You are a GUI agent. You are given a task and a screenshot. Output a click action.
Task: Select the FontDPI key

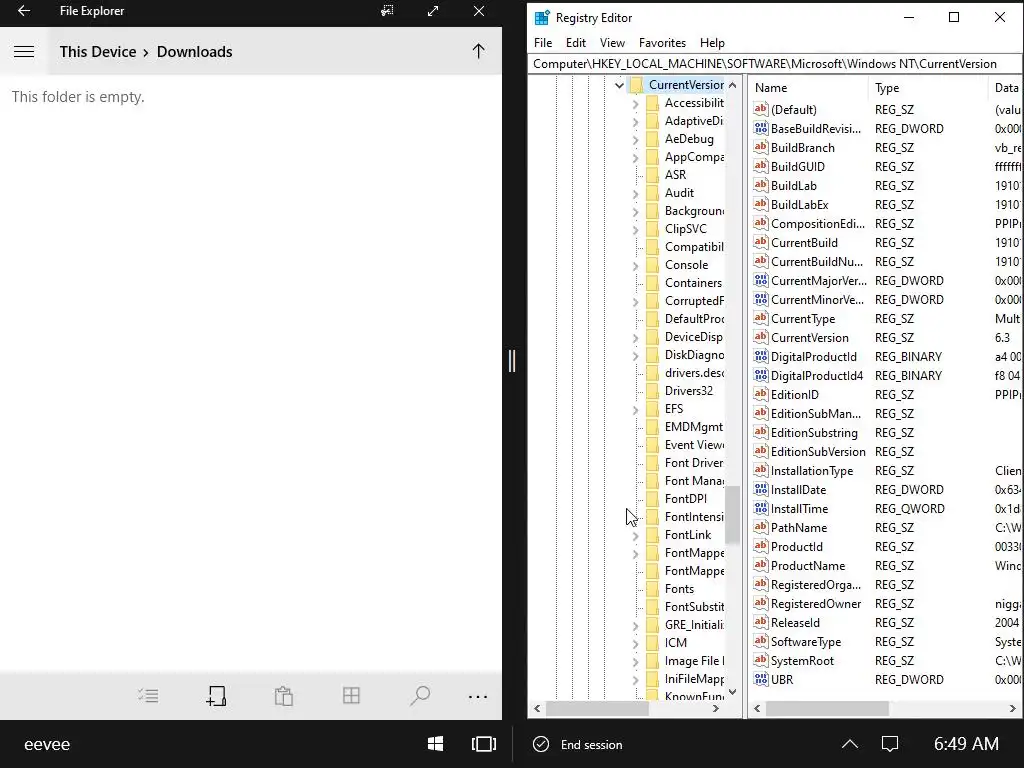click(686, 498)
